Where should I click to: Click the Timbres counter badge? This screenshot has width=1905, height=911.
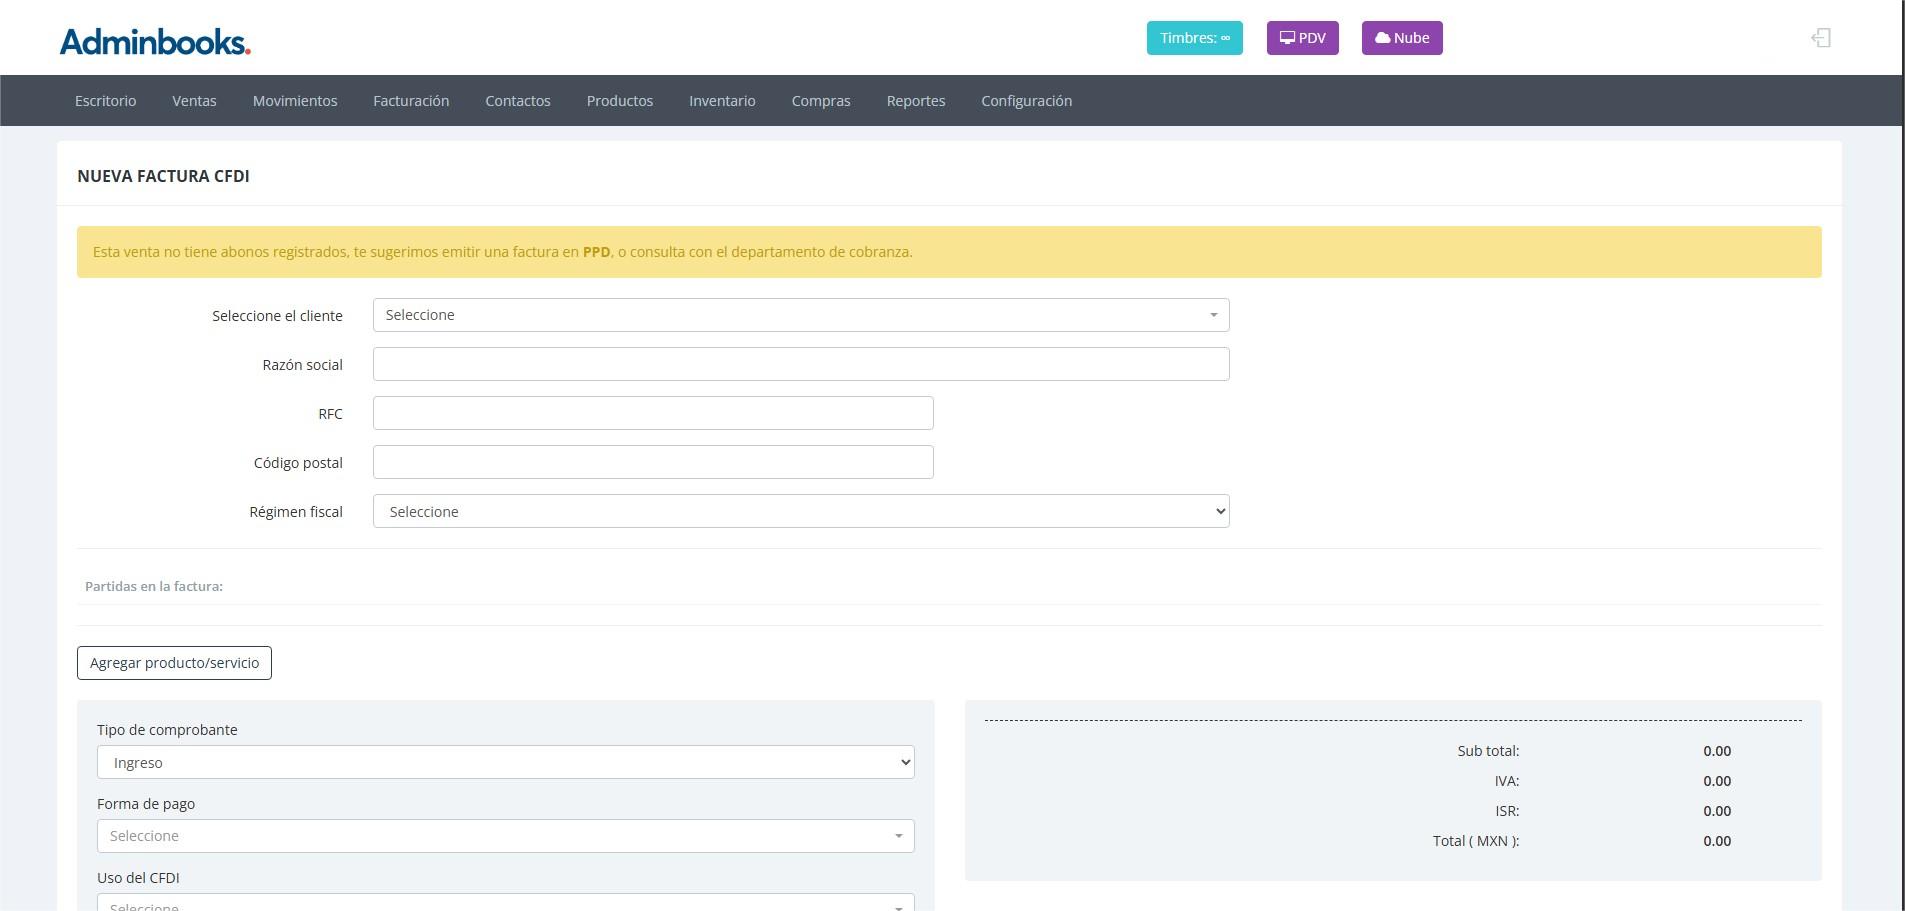pos(1194,38)
